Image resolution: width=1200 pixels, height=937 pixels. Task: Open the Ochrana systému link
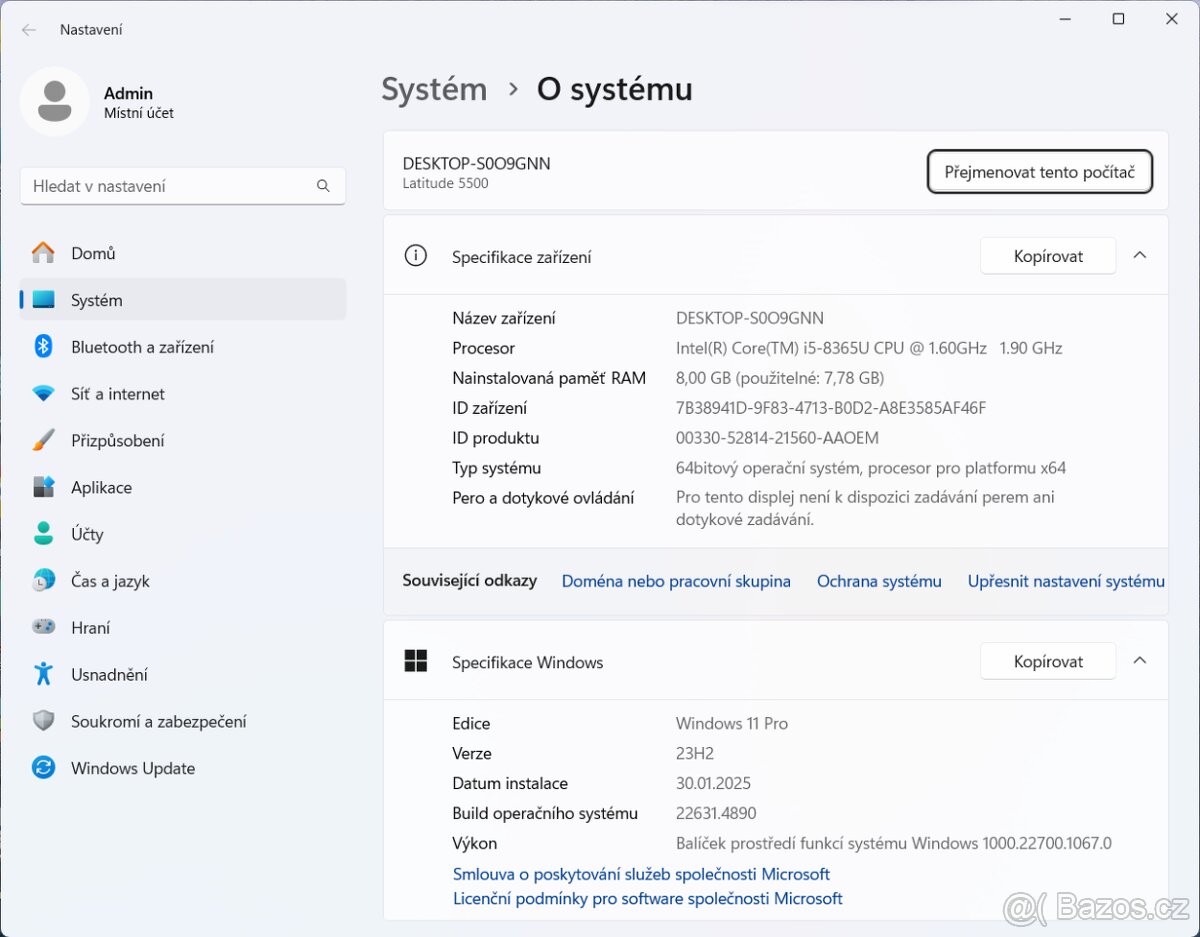[x=879, y=581]
